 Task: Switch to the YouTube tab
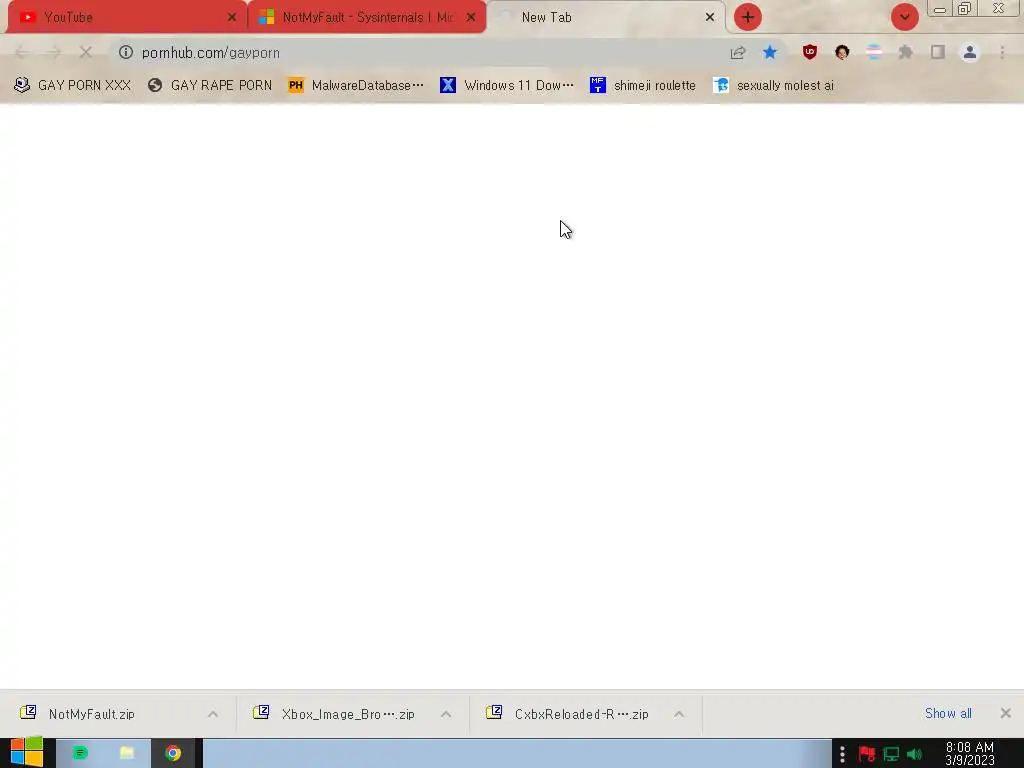click(x=127, y=17)
